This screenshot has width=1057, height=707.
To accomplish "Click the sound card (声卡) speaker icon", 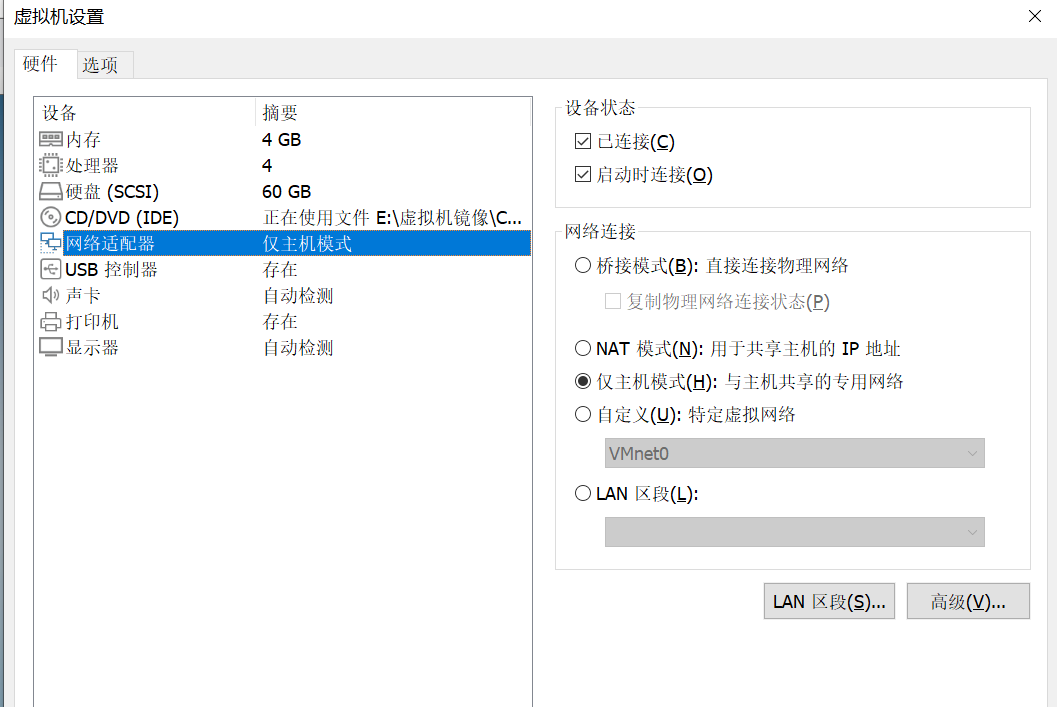I will pos(51,295).
